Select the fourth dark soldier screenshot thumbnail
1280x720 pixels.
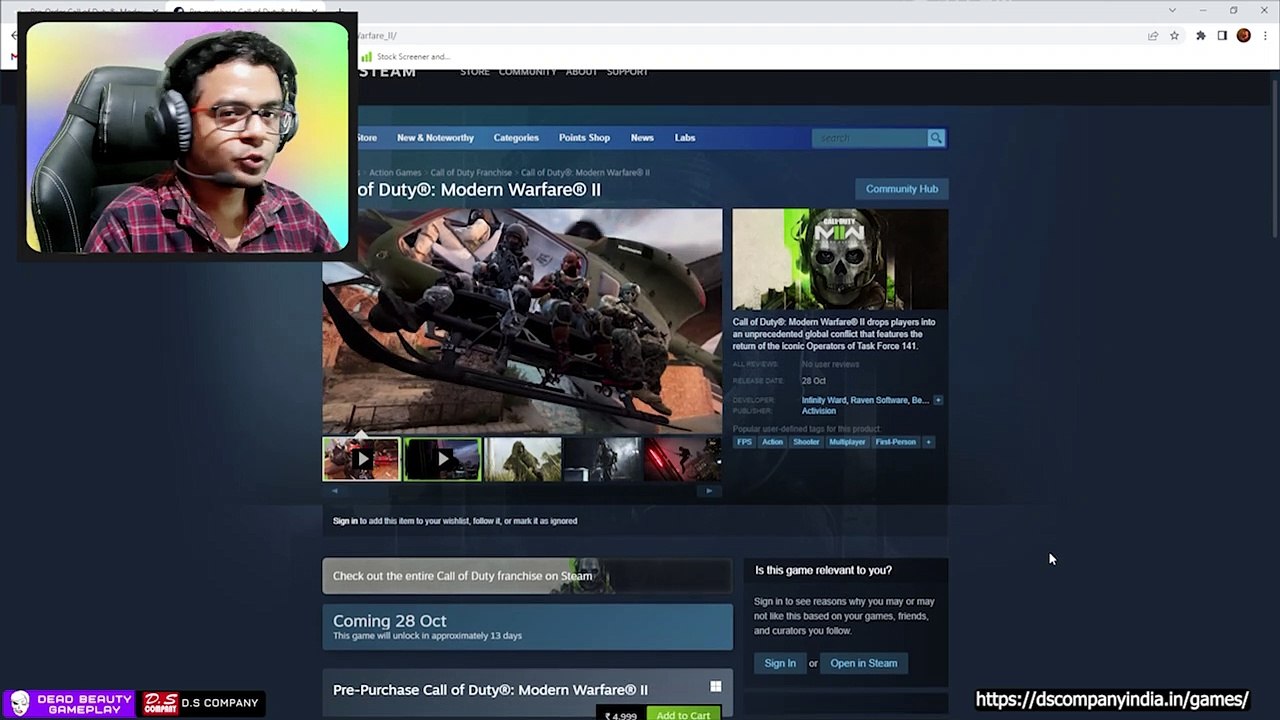(x=602, y=459)
